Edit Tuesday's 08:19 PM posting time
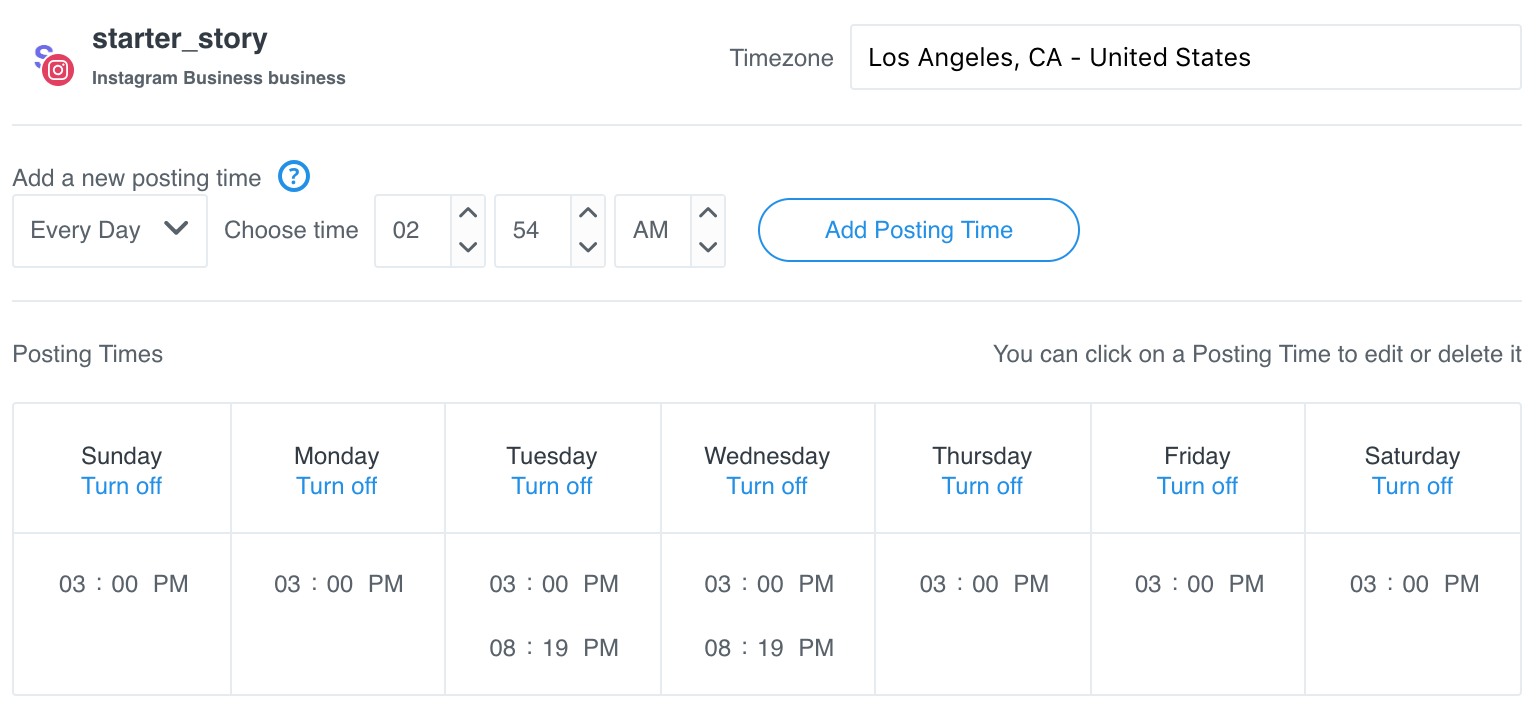The height and width of the screenshot is (708, 1536). [x=553, y=648]
